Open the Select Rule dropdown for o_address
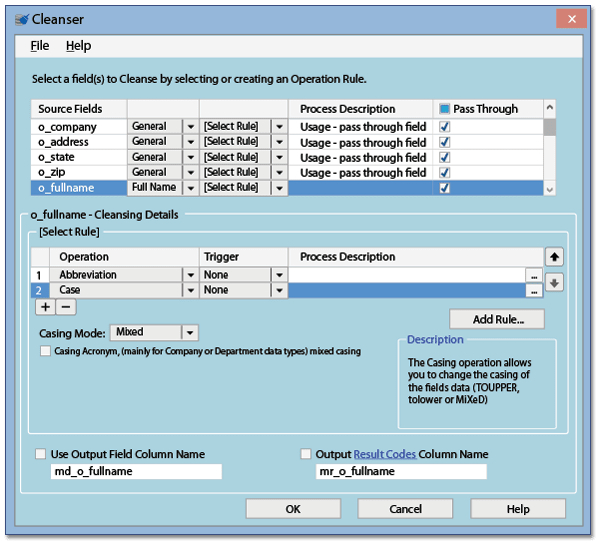The height and width of the screenshot is (546, 600). (x=279, y=142)
